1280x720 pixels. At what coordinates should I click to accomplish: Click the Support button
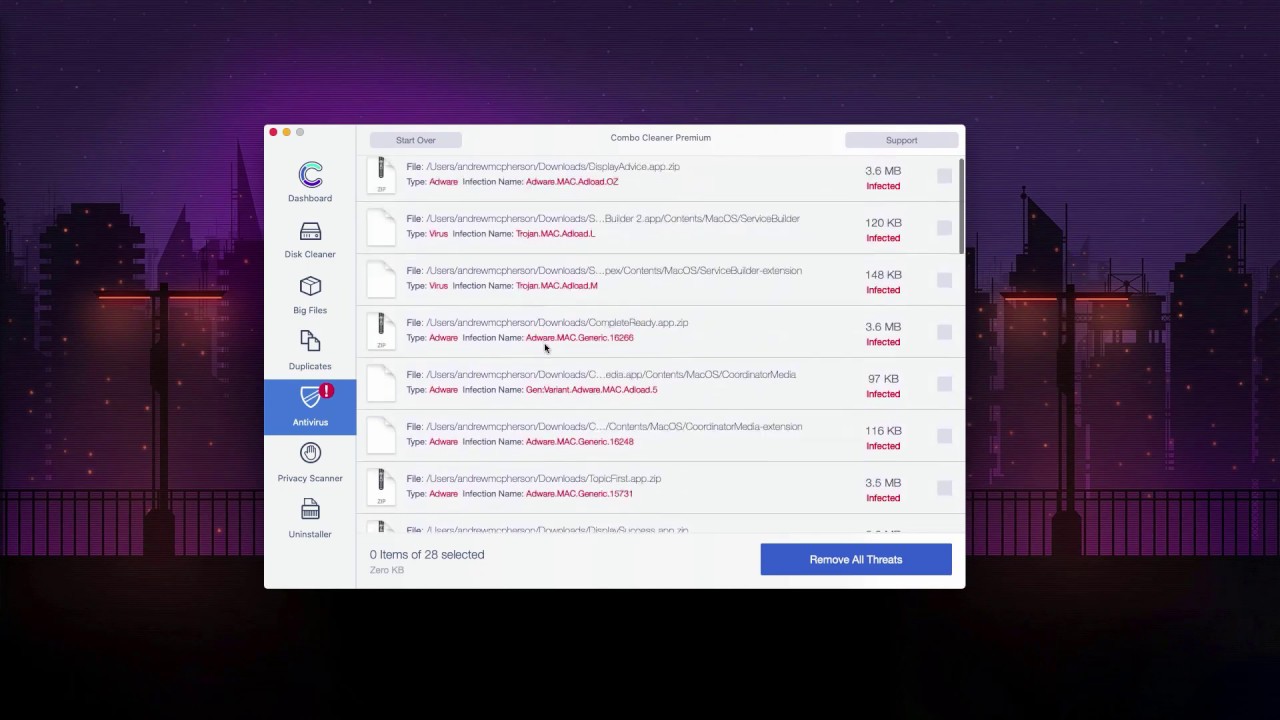point(901,140)
